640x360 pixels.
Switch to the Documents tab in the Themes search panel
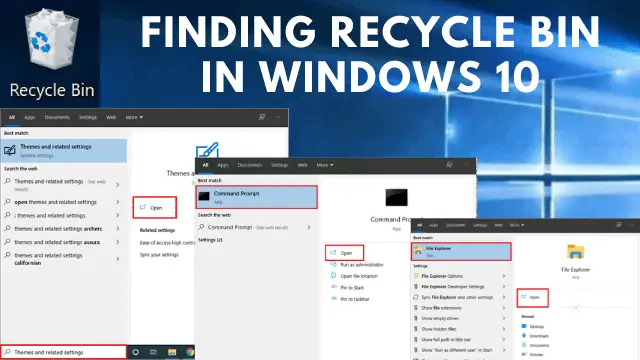point(57,117)
